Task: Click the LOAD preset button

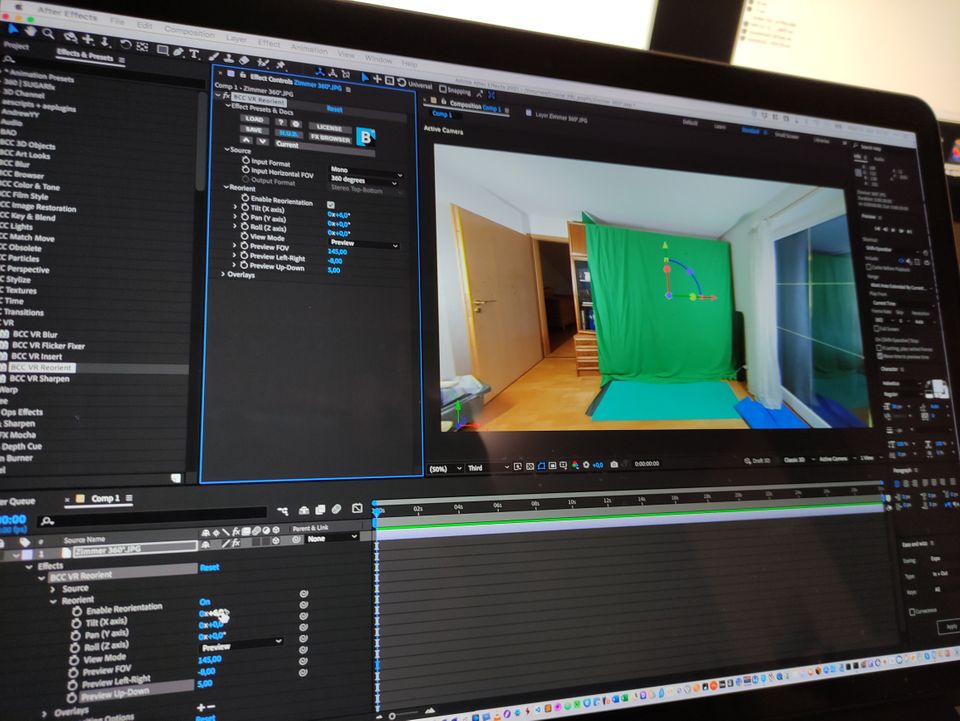Action: (254, 118)
